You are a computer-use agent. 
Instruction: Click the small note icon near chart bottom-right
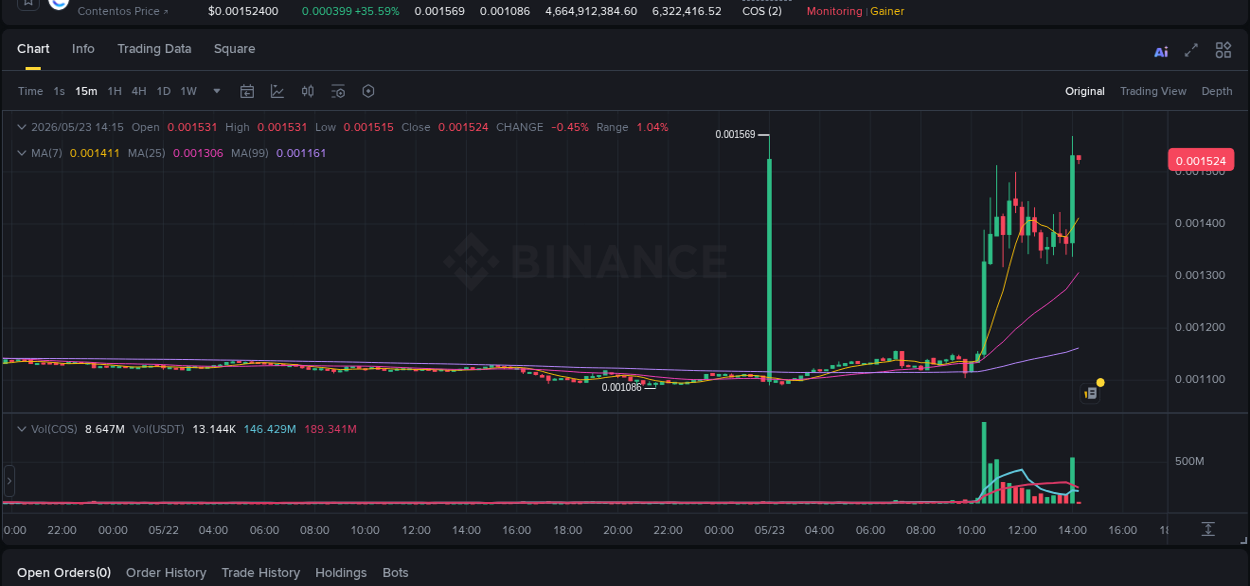click(x=1091, y=394)
